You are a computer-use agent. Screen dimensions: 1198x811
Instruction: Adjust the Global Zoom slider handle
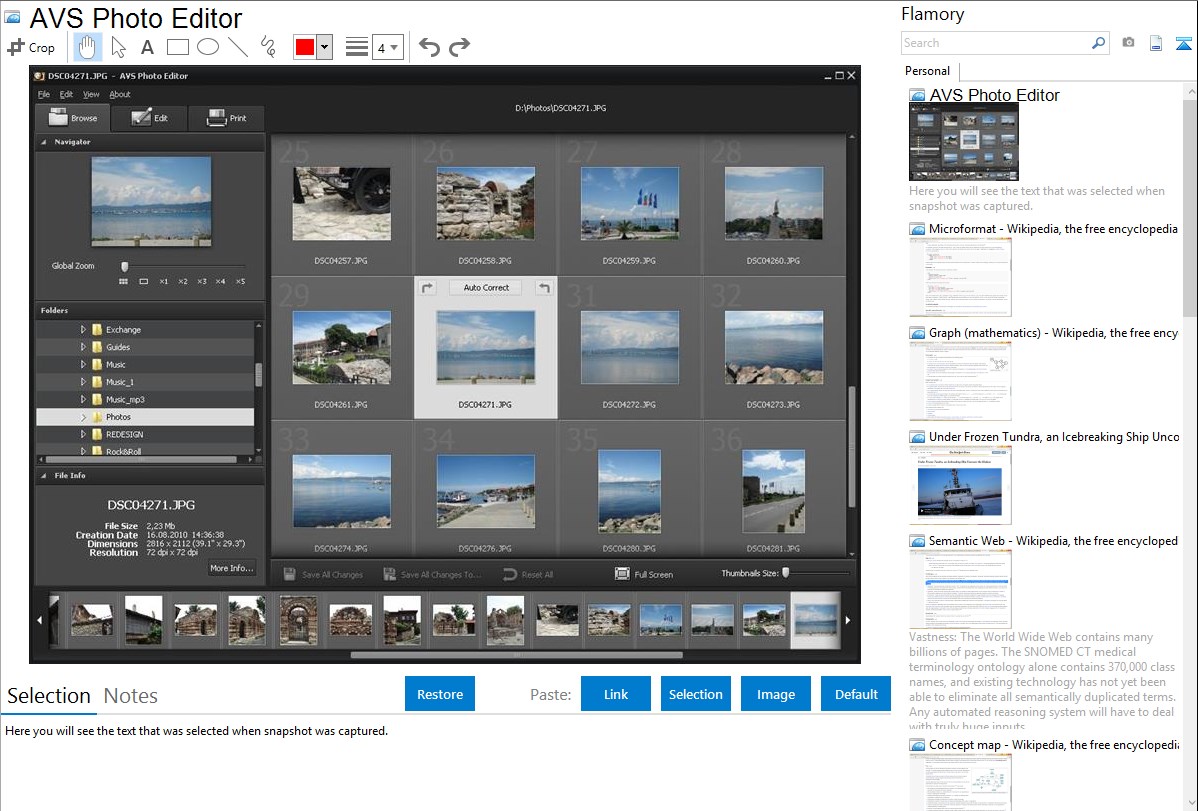coord(125,266)
